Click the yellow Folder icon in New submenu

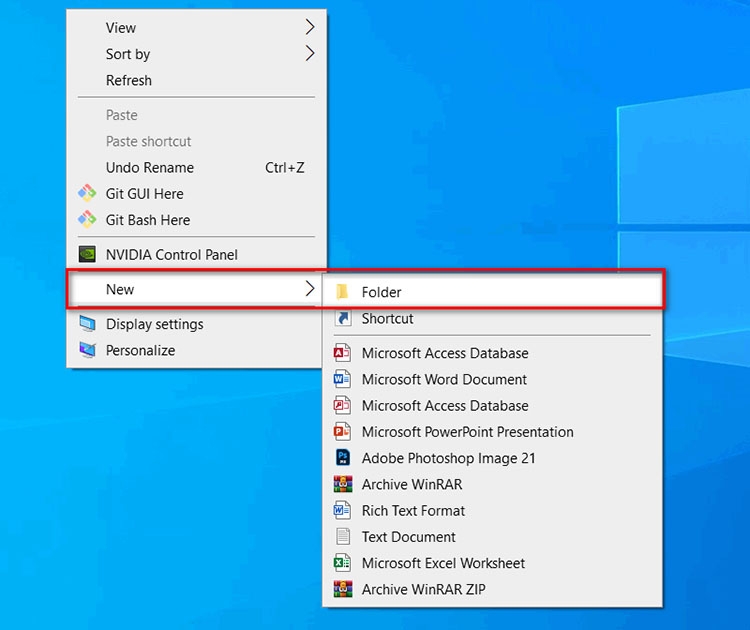[x=342, y=292]
